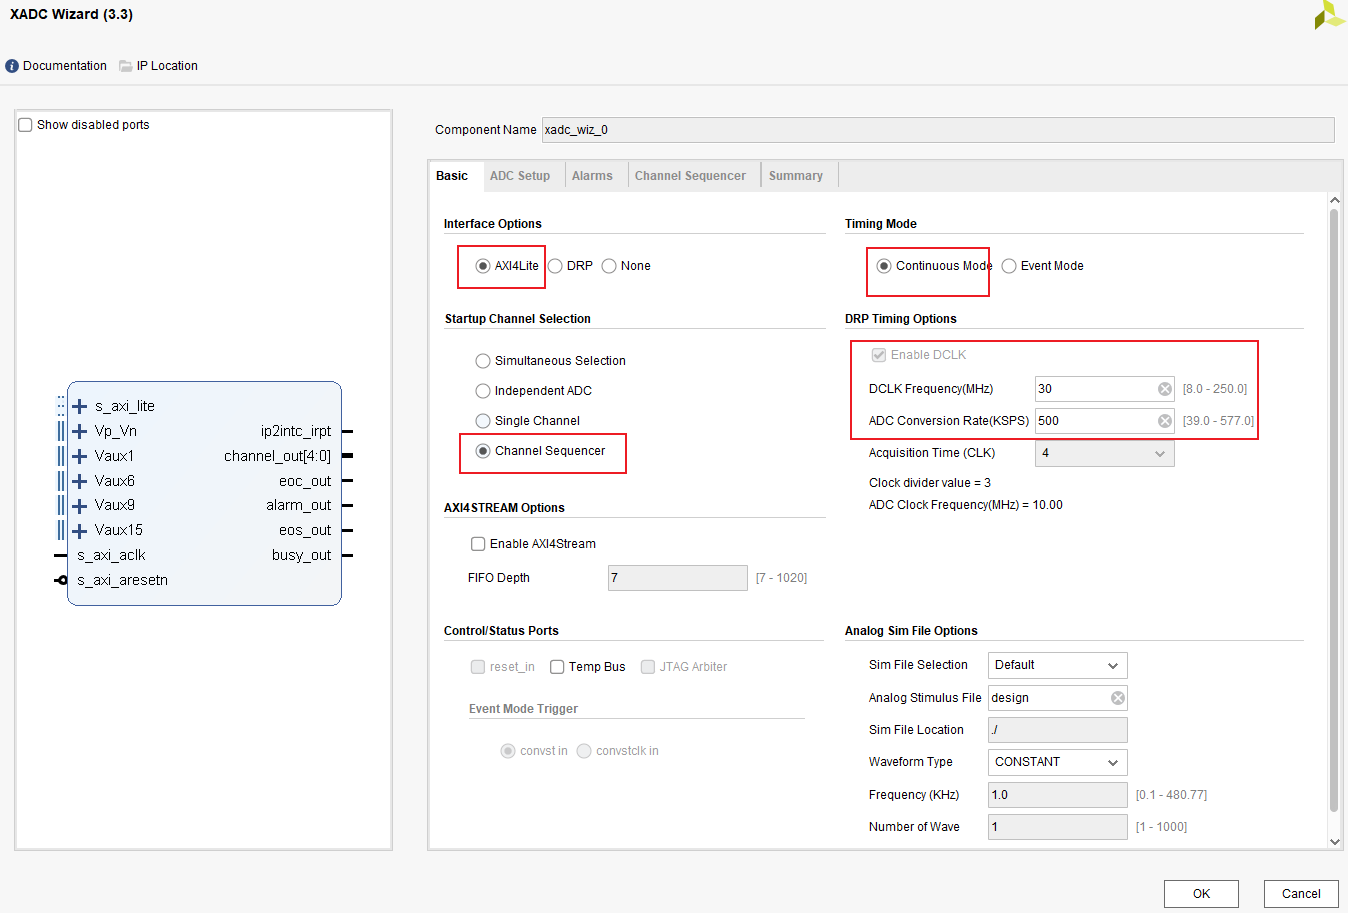
Task: Open the Waveform Type dropdown
Action: pos(1057,762)
